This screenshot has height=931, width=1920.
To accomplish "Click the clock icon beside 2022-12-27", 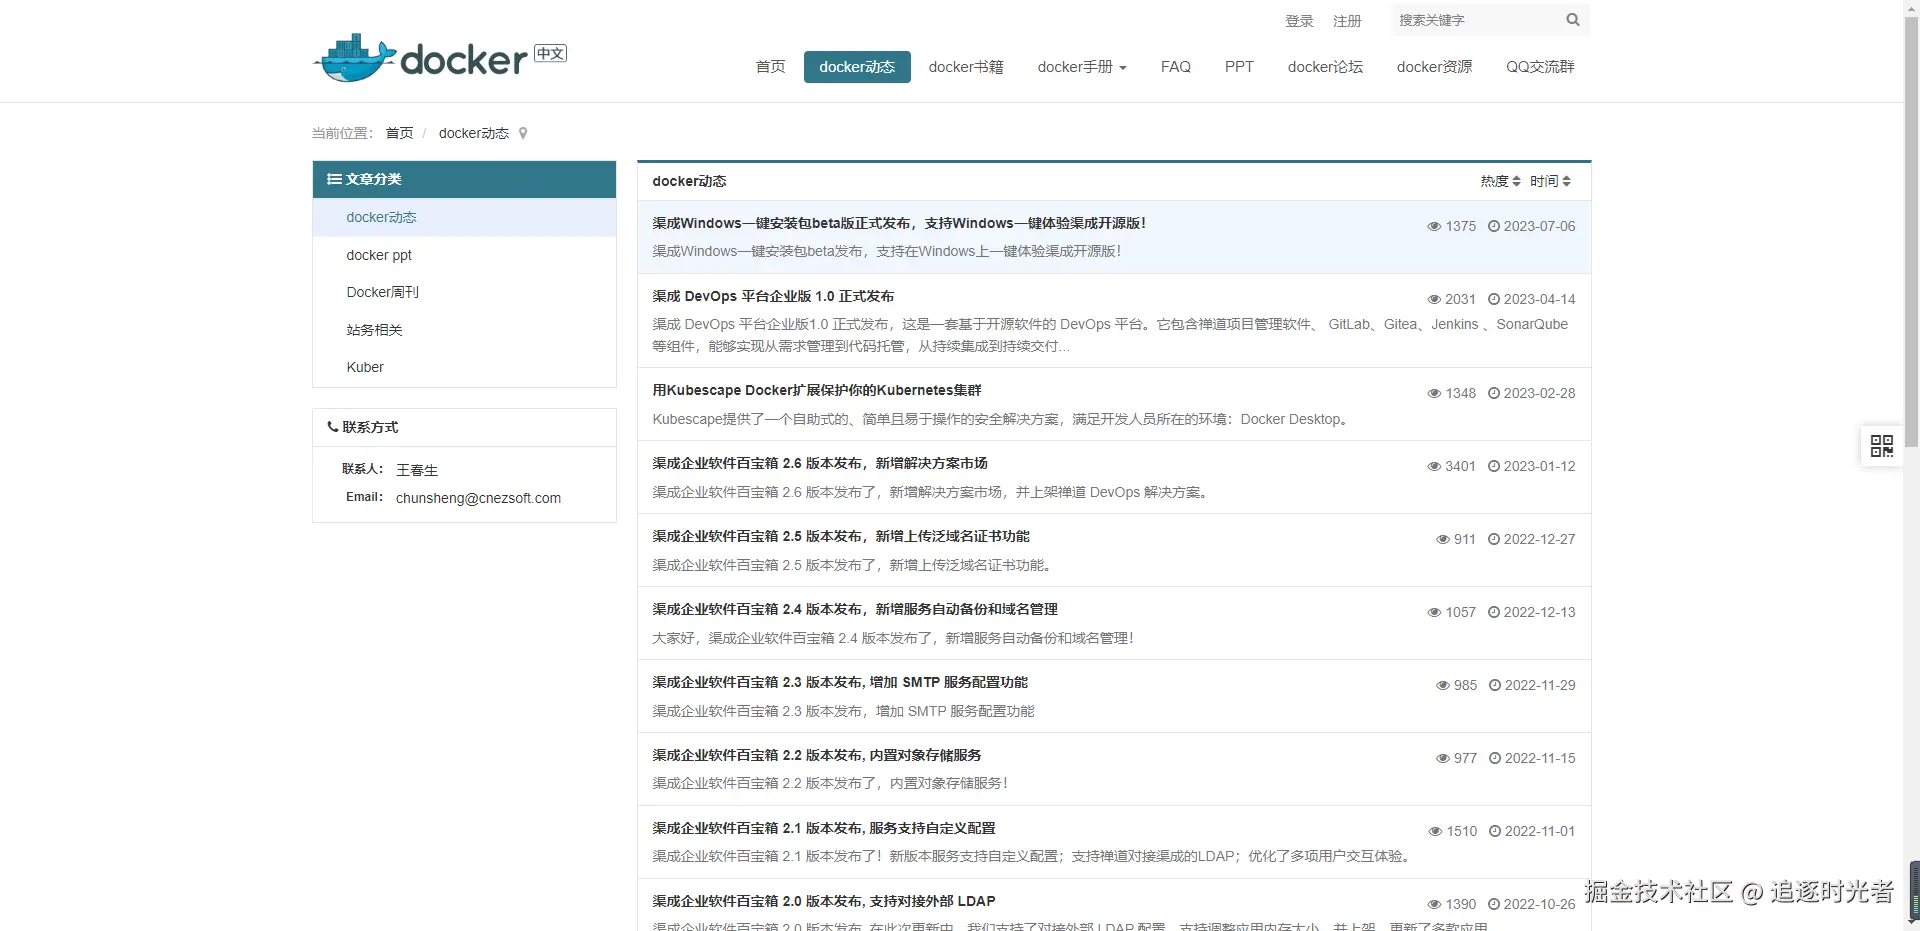I will [x=1494, y=539].
